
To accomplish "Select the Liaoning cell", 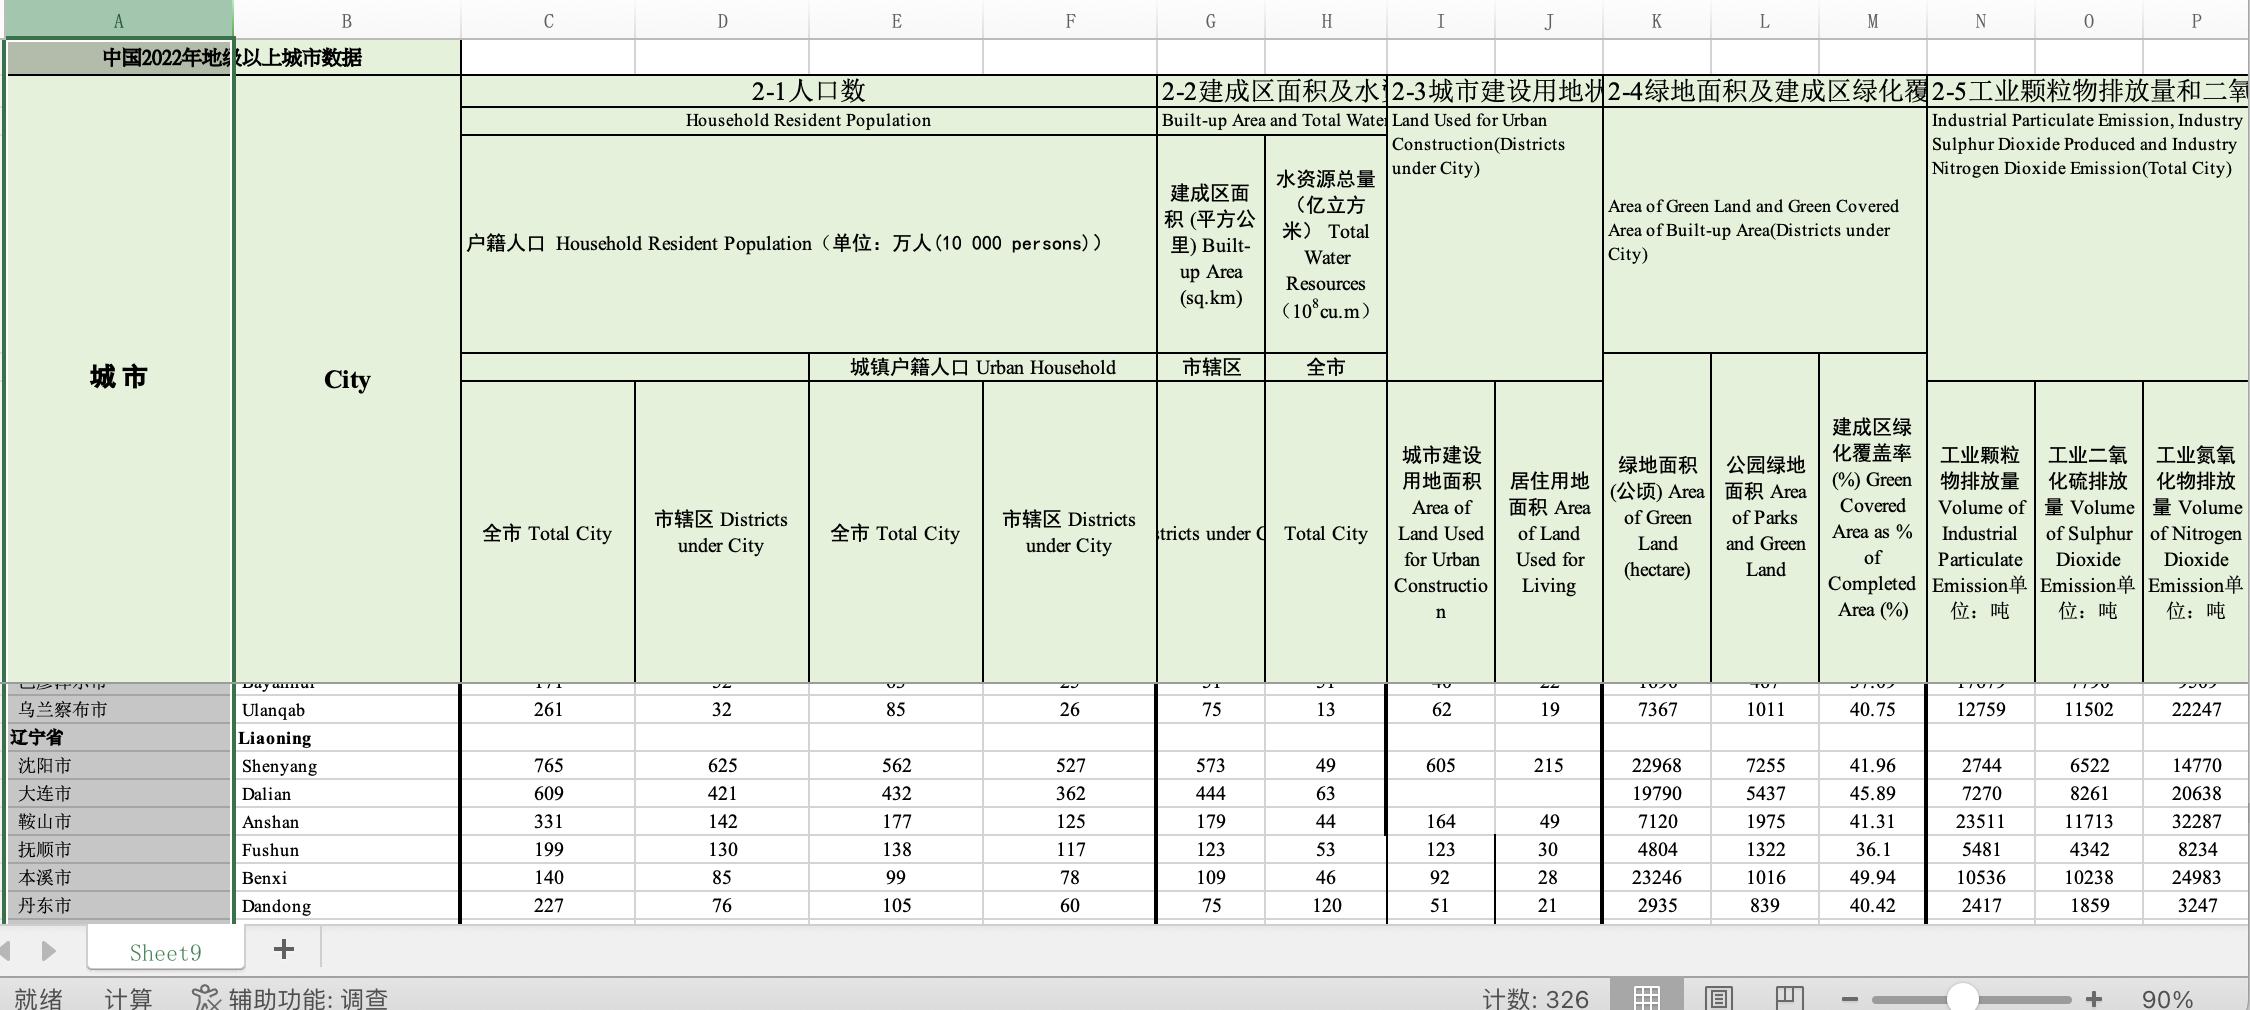I will pos(347,737).
